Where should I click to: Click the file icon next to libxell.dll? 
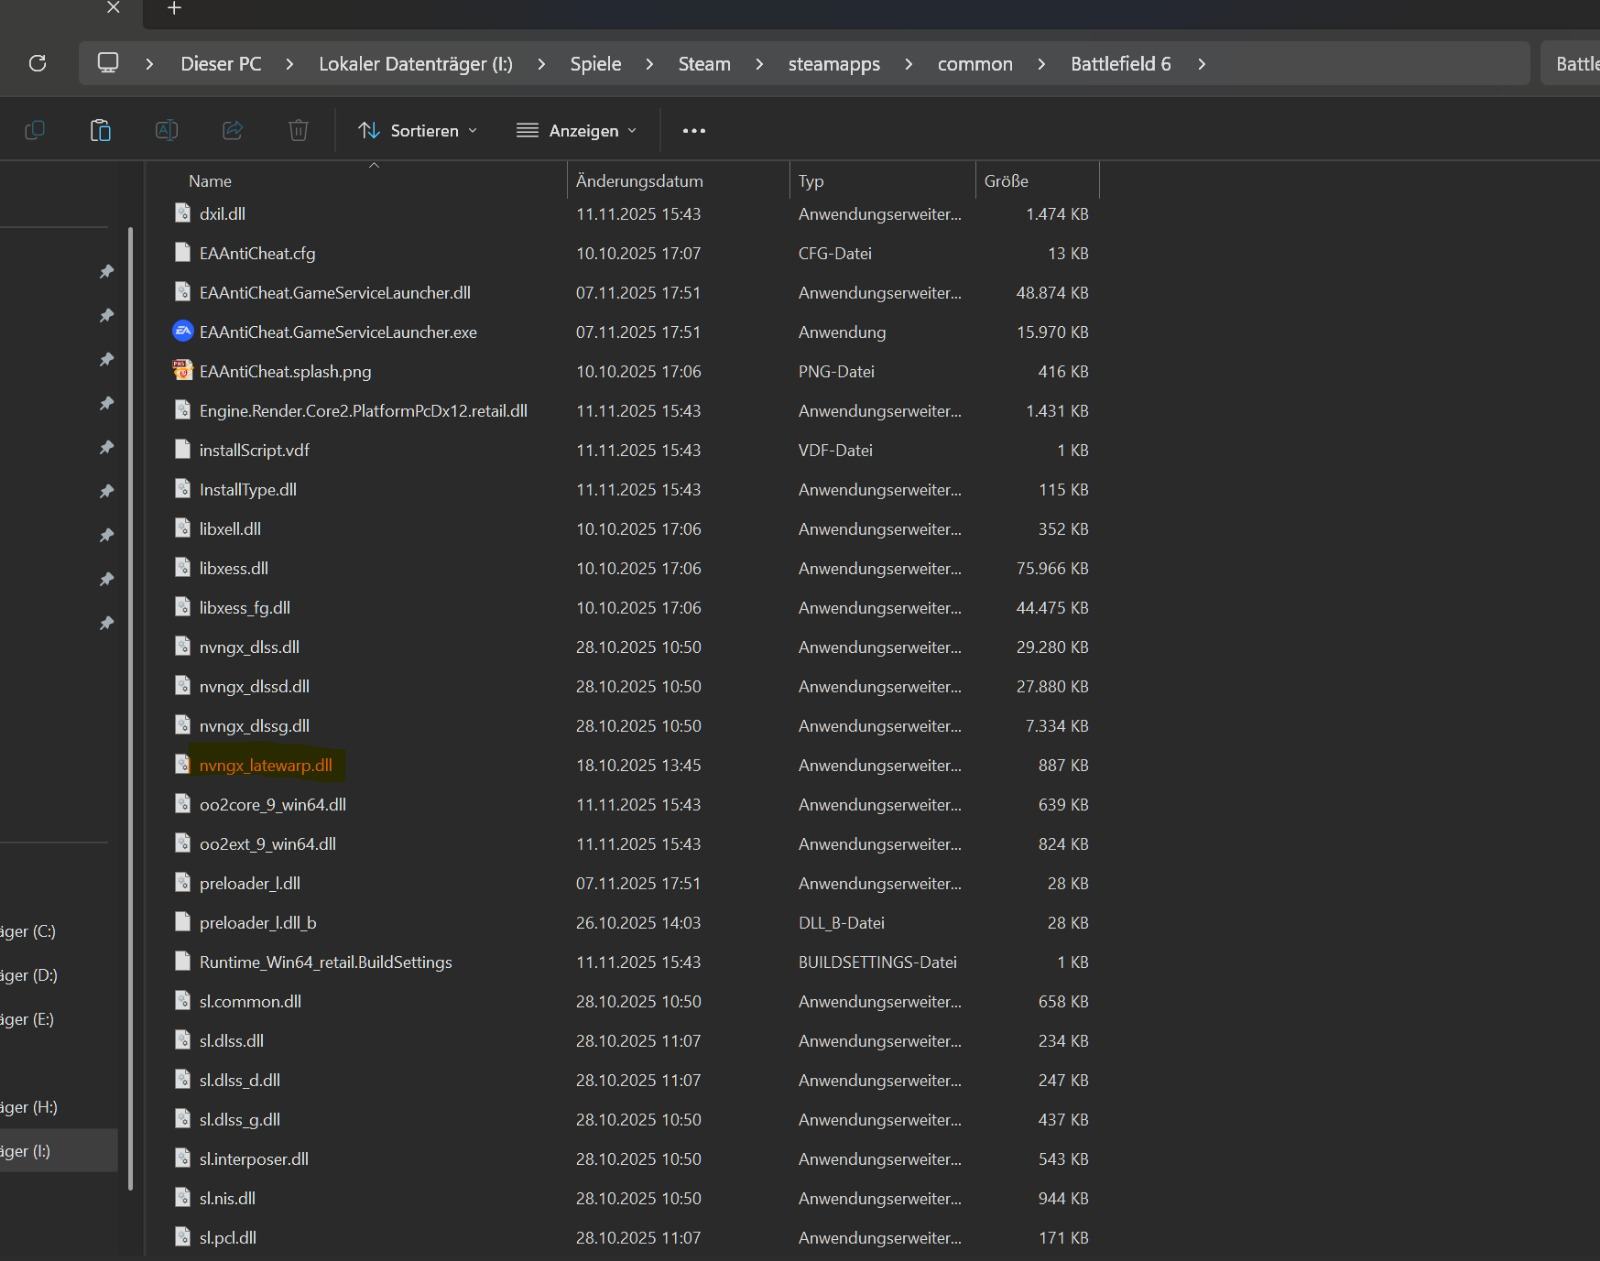click(182, 528)
